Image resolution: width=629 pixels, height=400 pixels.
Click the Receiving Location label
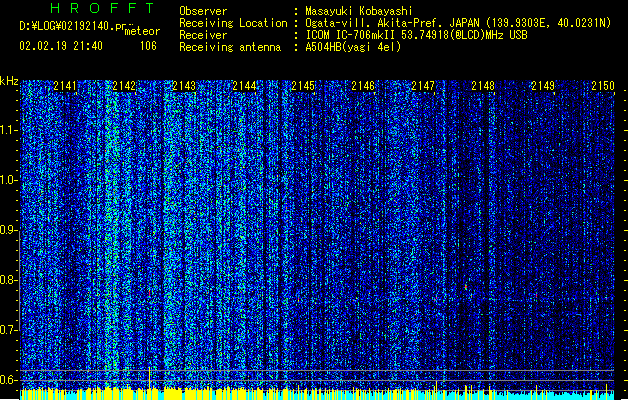point(233,23)
